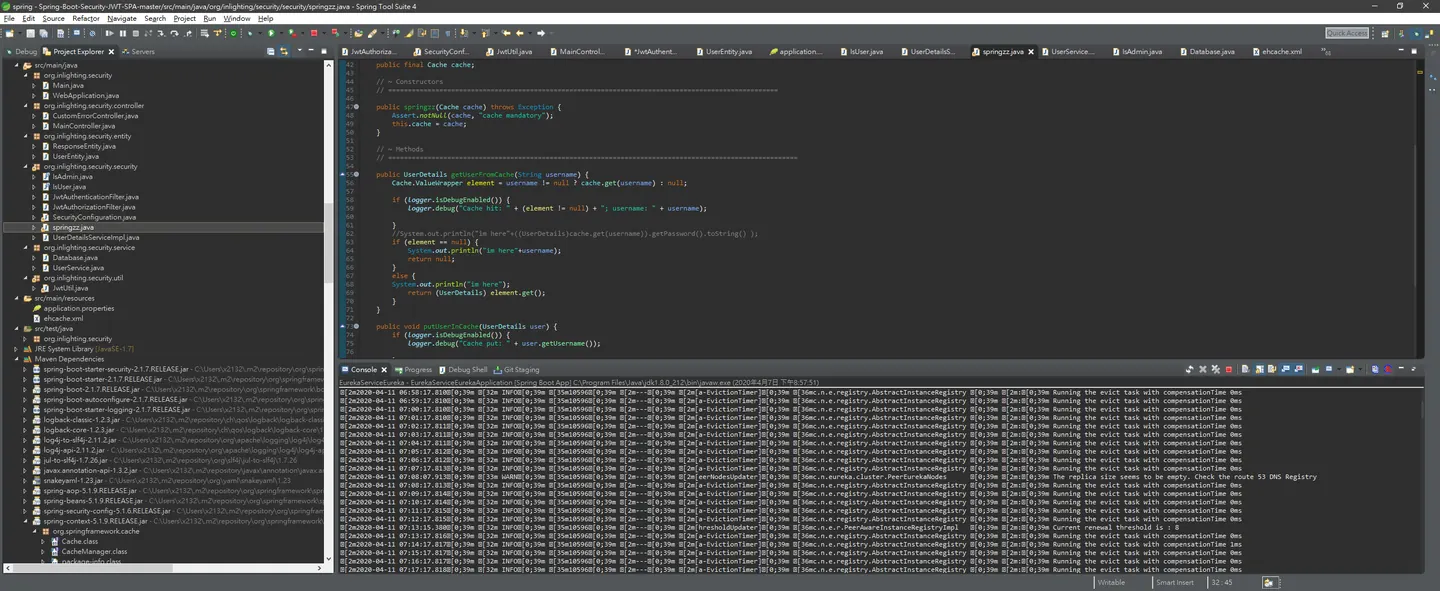Click the Project Explorer vertical scrollbar

pyautogui.click(x=329, y=314)
